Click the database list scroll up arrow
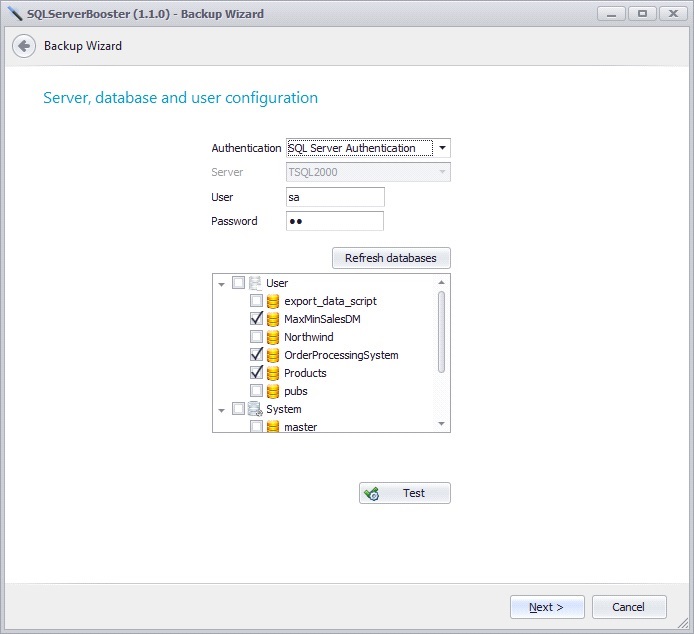This screenshot has height=634, width=694. [441, 282]
